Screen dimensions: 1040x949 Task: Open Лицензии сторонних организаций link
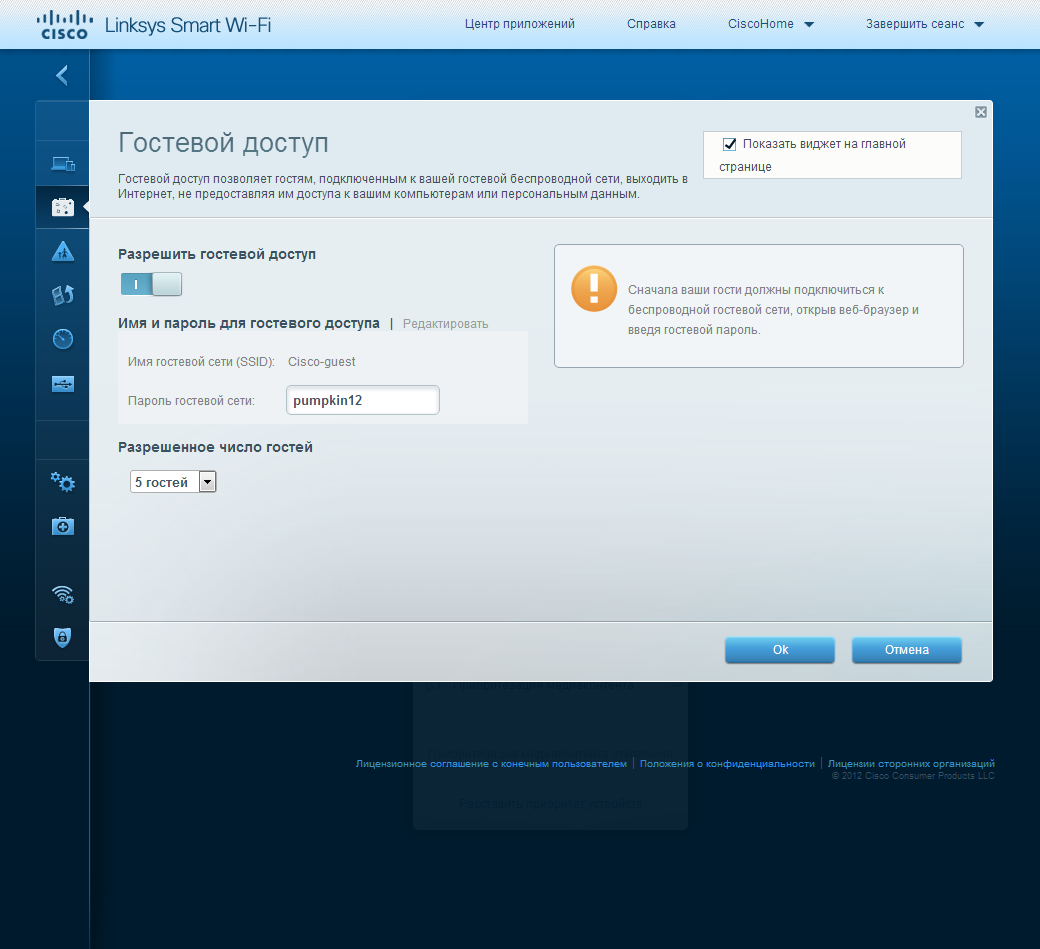(911, 764)
